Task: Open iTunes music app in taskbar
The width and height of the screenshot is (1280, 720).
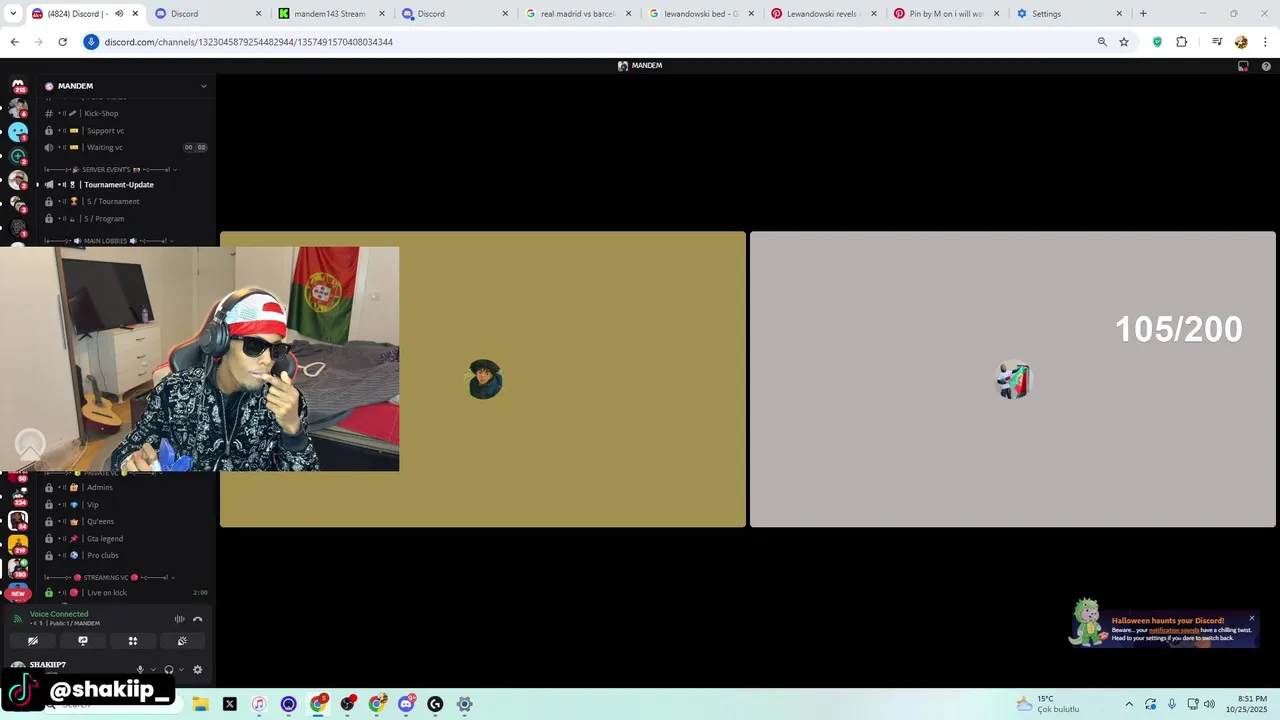Action: pyautogui.click(x=259, y=704)
